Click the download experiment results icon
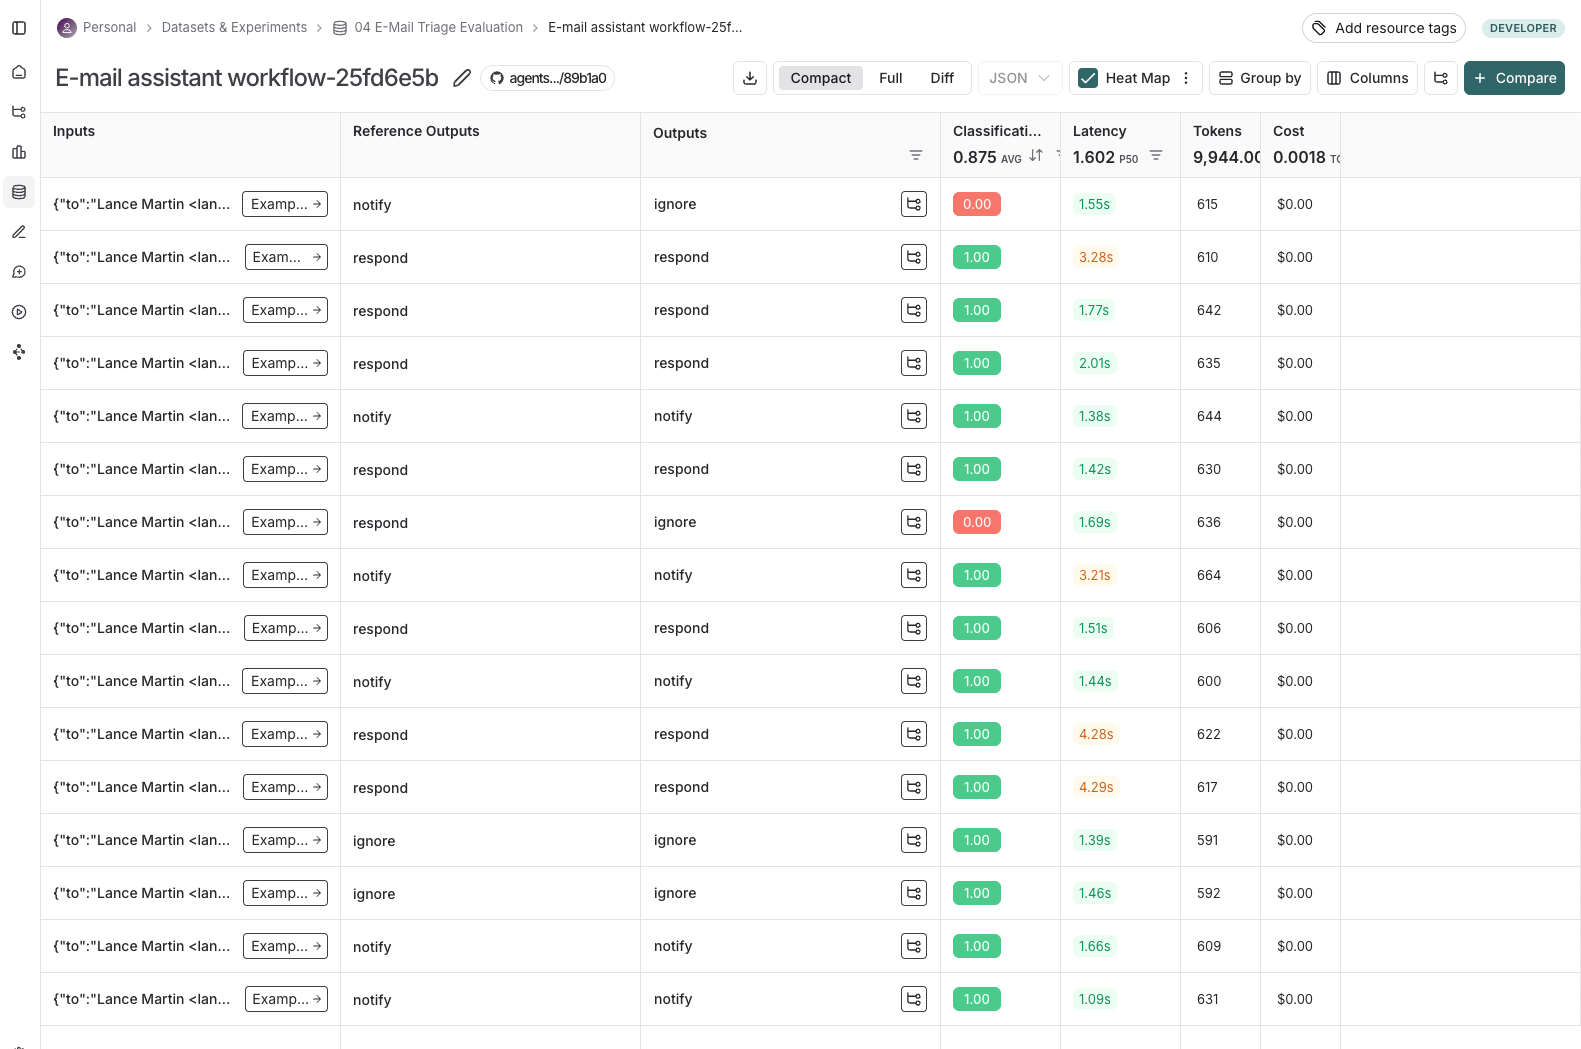This screenshot has height=1049, width=1581. 750,78
